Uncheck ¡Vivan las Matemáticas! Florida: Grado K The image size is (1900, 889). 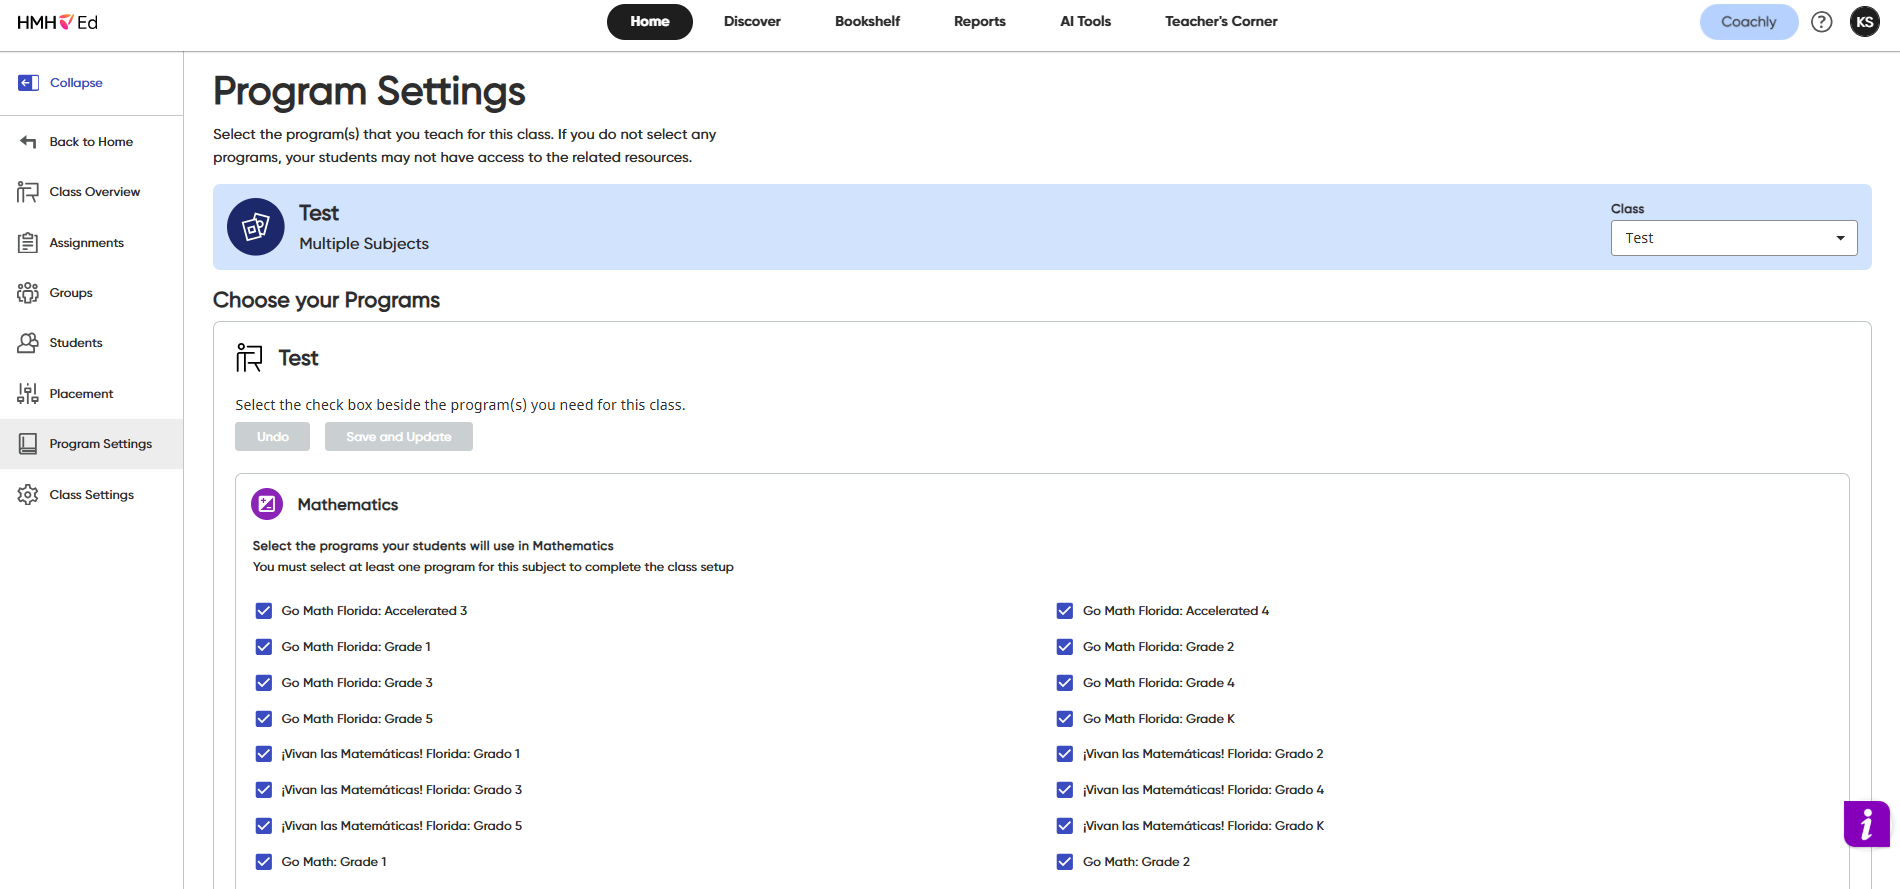point(1065,826)
